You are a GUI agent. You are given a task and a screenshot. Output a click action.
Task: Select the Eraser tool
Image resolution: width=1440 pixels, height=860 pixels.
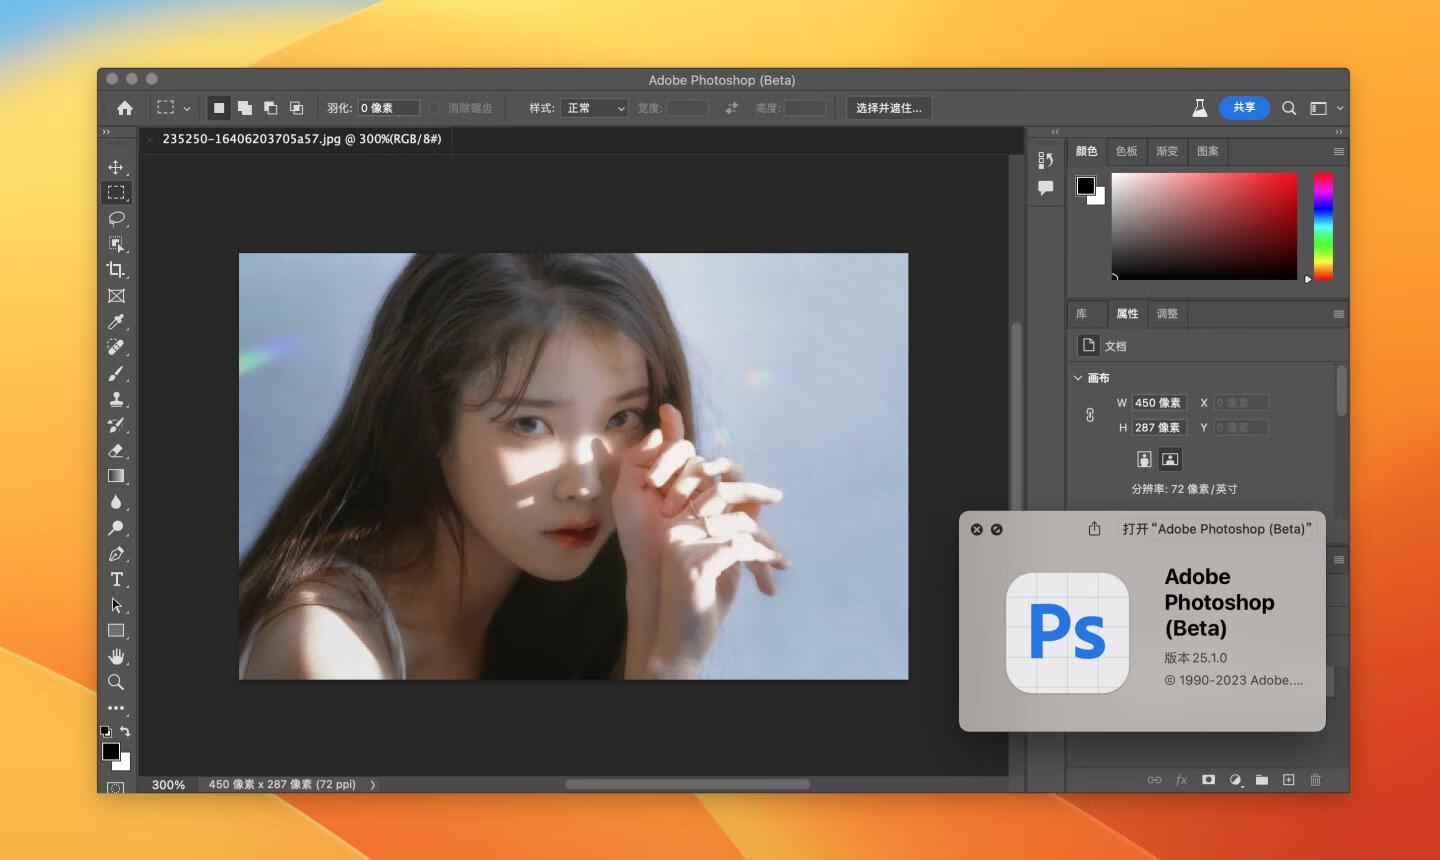coord(116,451)
